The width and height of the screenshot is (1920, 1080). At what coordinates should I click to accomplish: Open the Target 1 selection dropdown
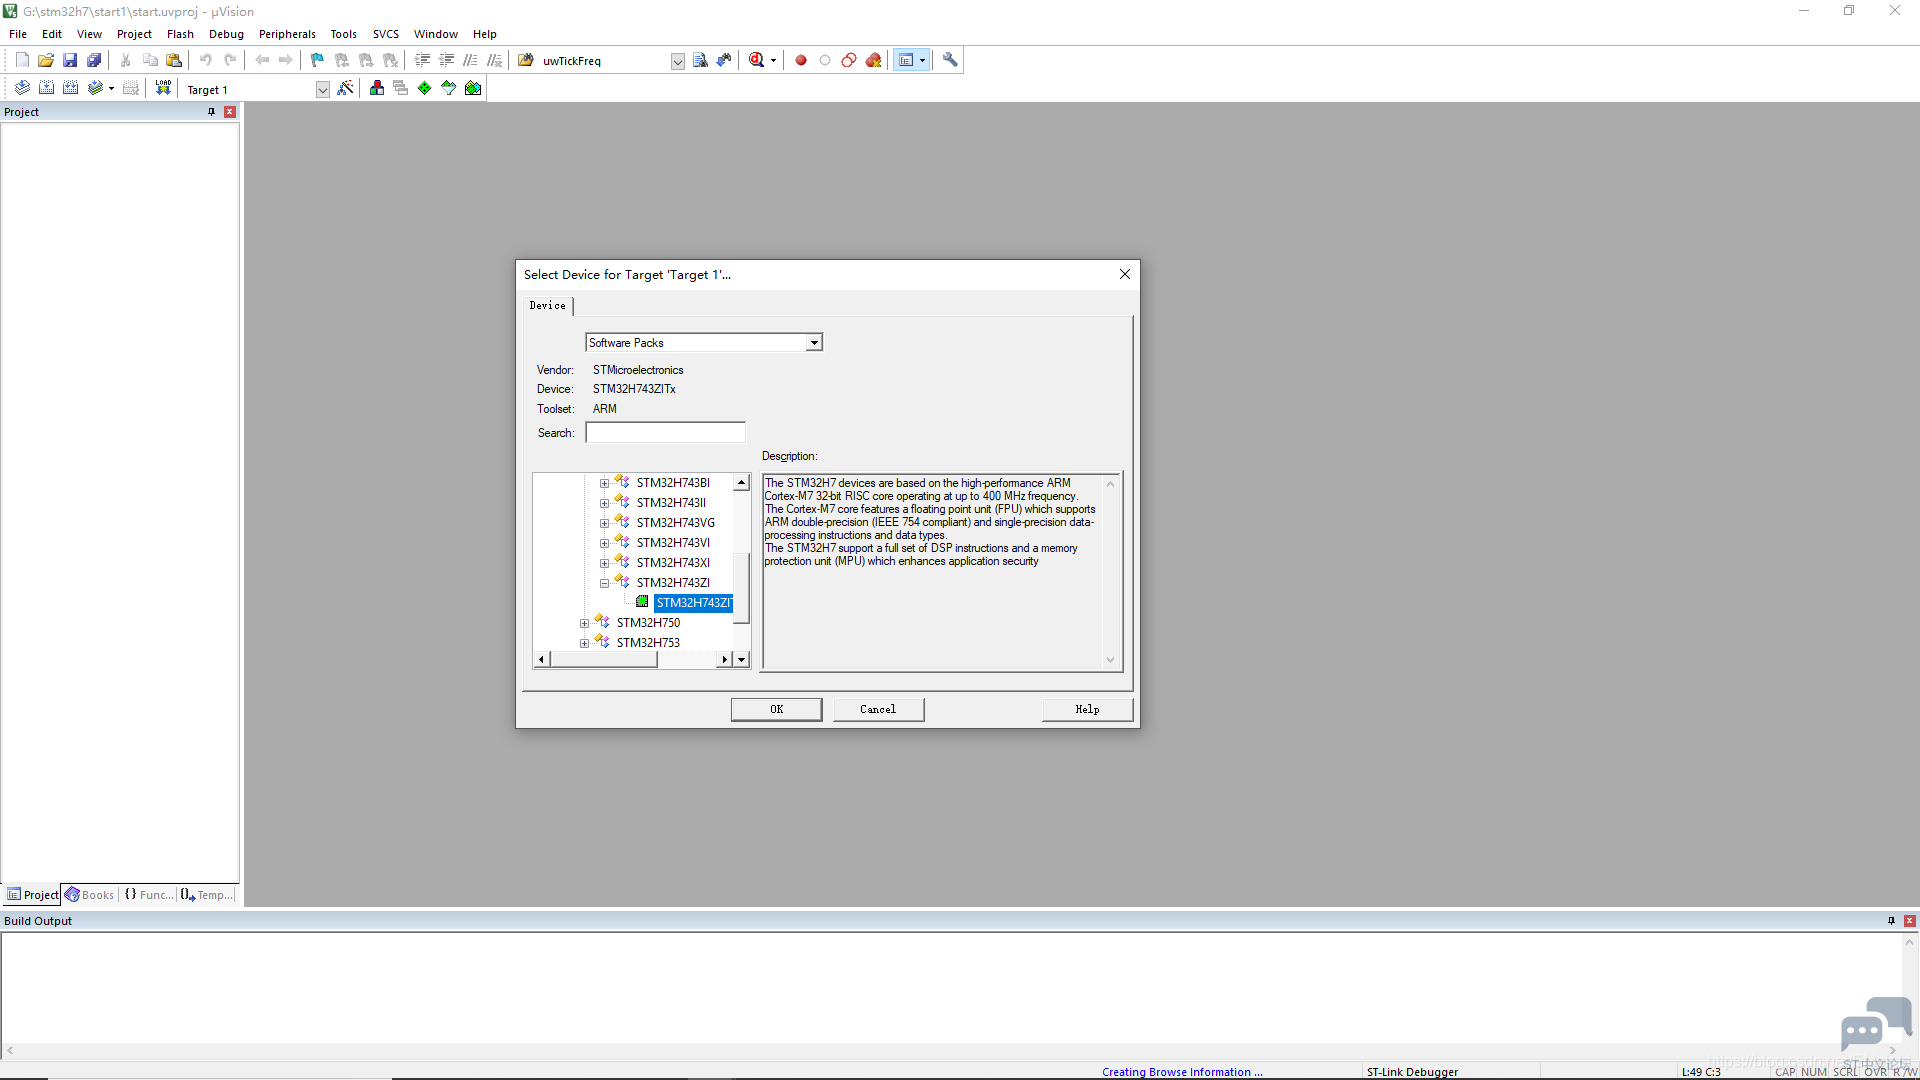coord(322,90)
